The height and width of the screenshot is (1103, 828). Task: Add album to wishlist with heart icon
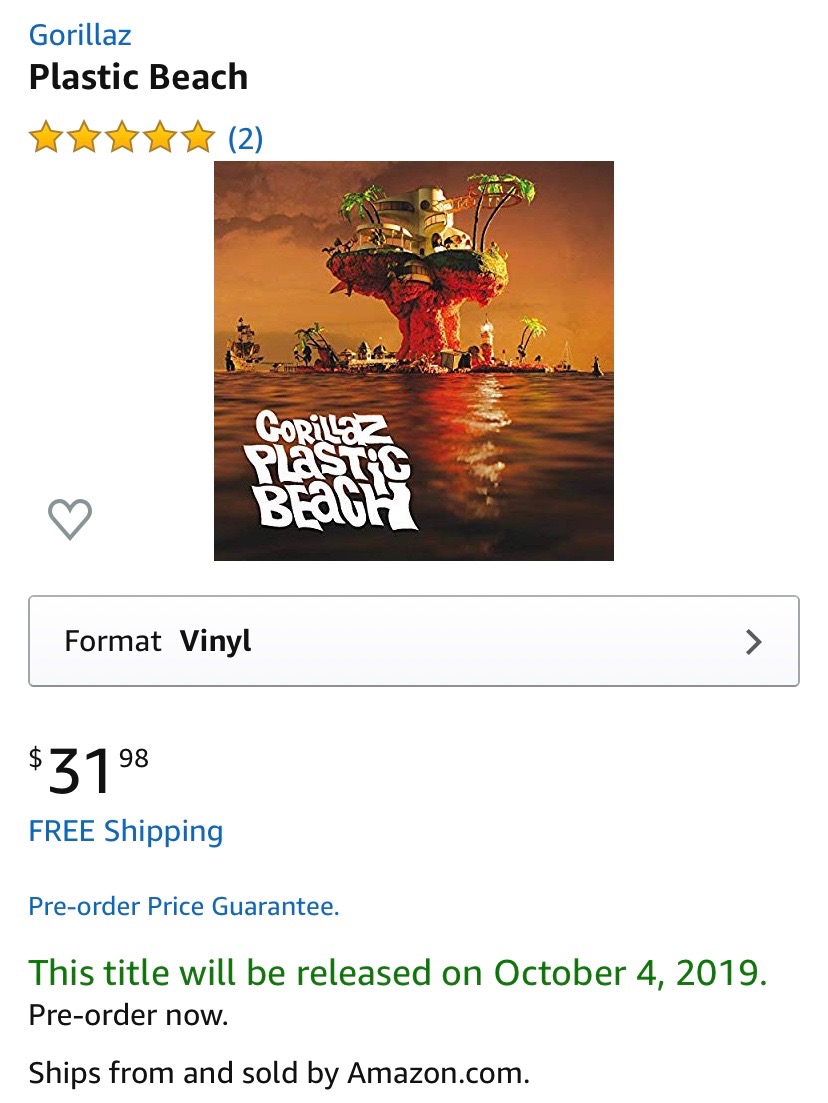[x=70, y=519]
